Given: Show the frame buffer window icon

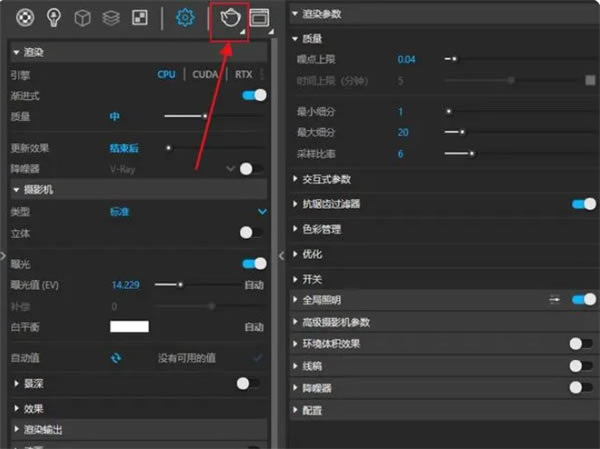Looking at the screenshot, I should pyautogui.click(x=259, y=18).
